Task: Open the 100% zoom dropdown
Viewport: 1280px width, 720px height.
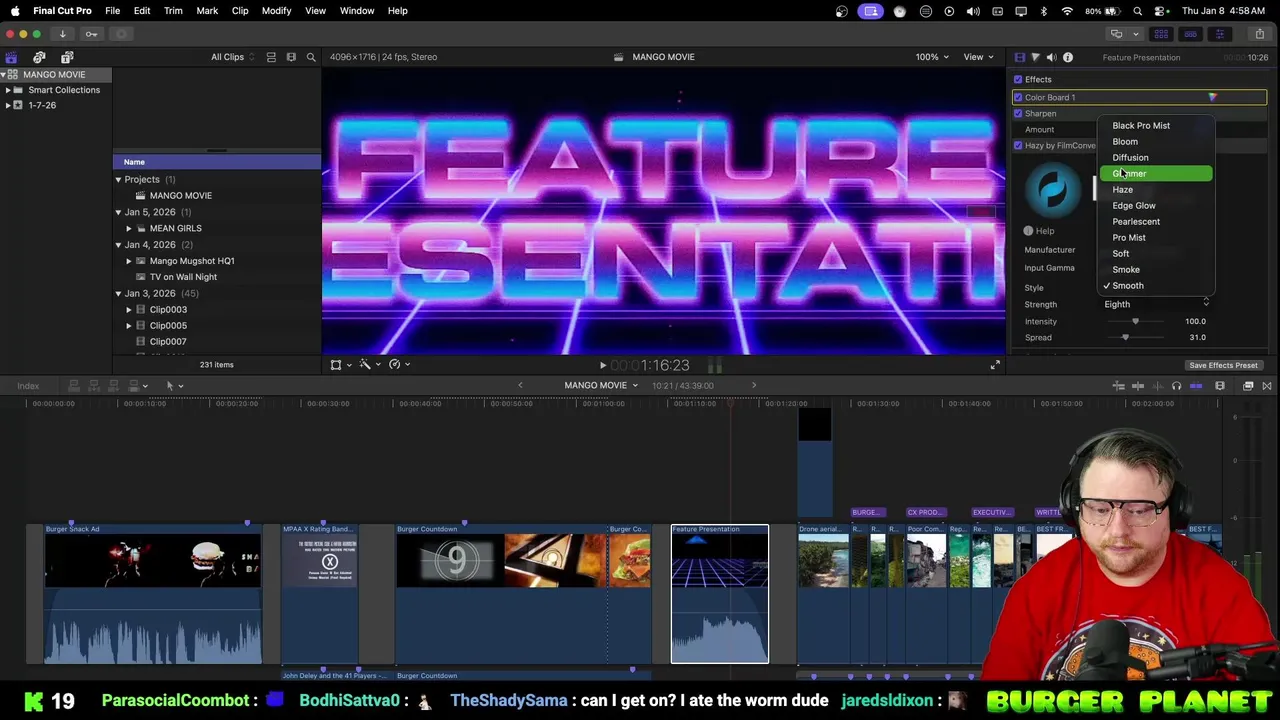Action: 932,57
